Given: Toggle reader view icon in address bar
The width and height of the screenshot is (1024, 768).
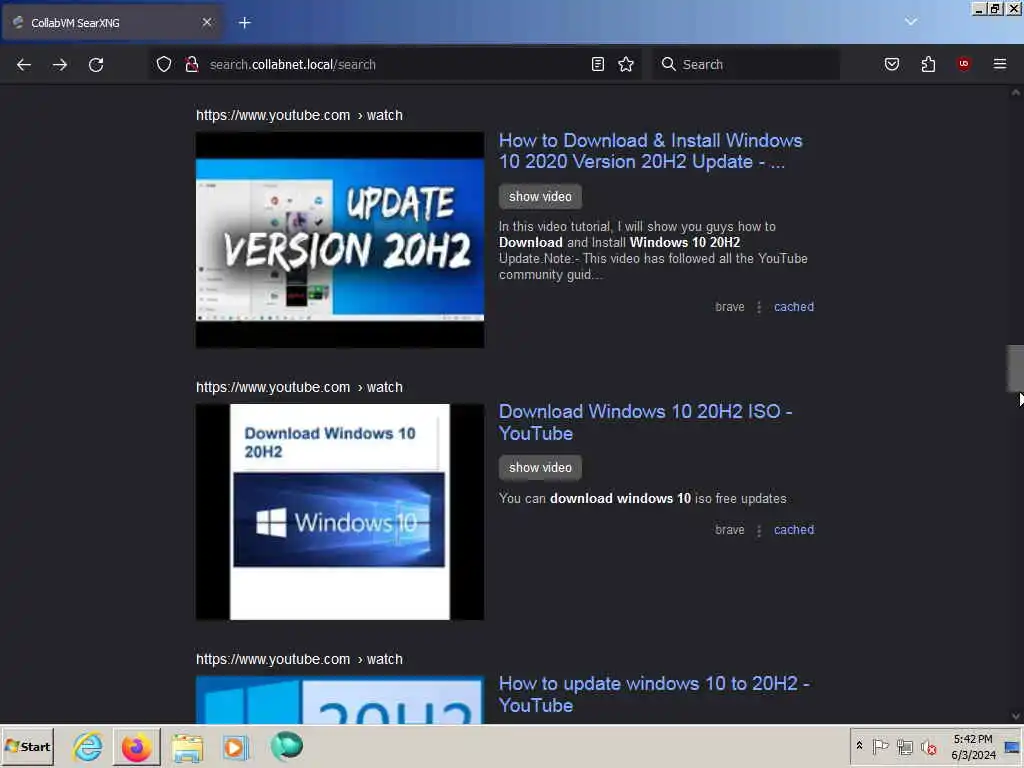Looking at the screenshot, I should point(598,64).
